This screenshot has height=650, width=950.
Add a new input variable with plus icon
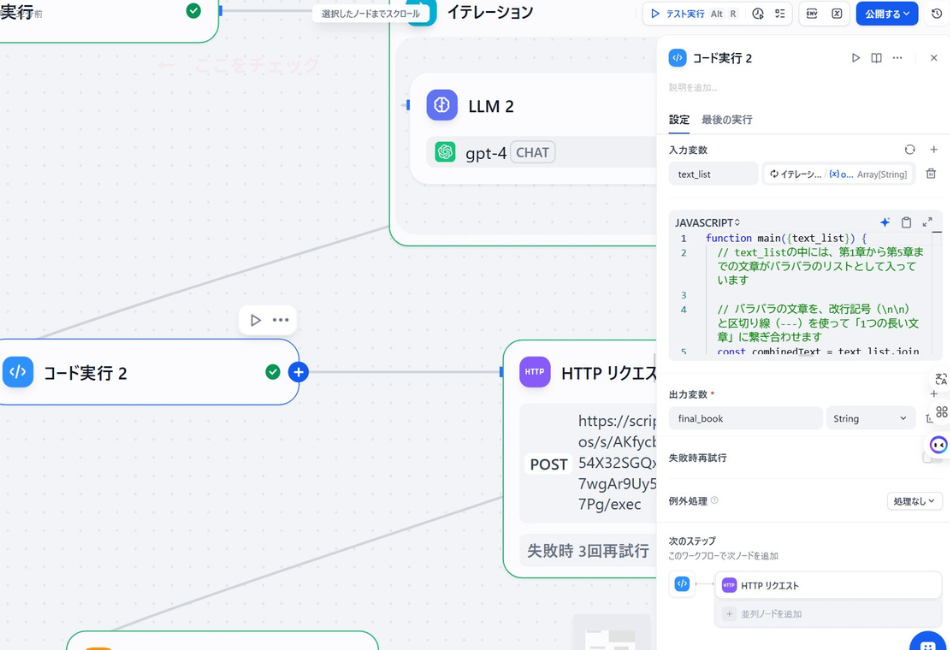(933, 150)
